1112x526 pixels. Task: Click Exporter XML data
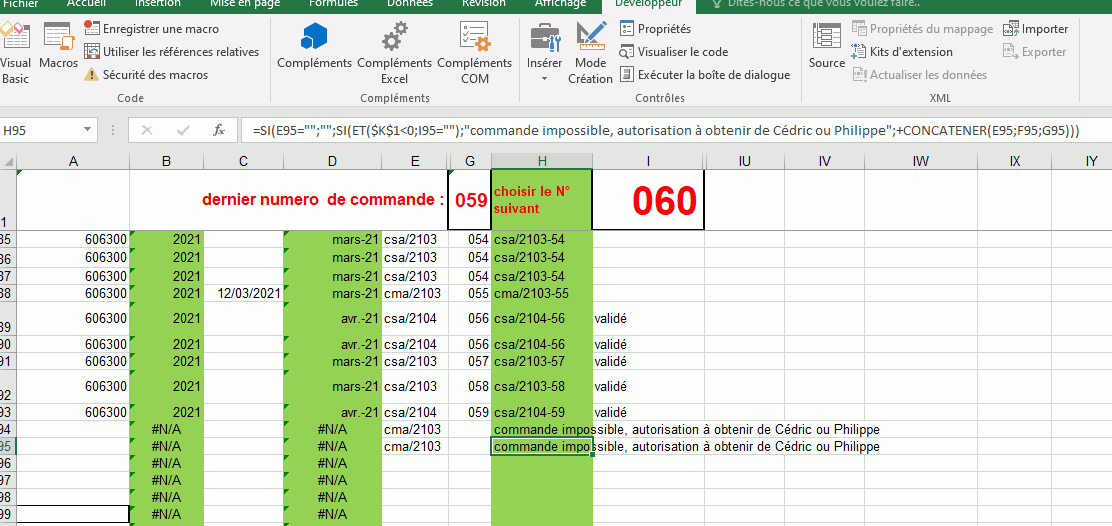coord(1035,52)
